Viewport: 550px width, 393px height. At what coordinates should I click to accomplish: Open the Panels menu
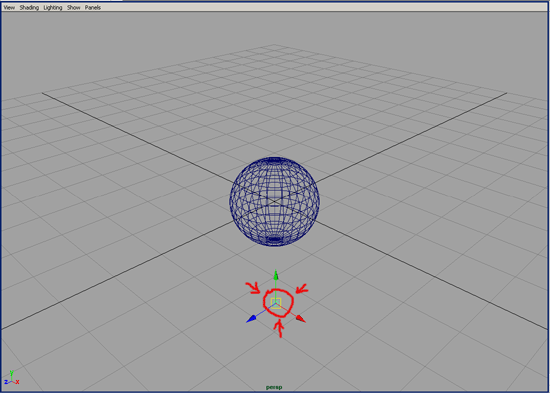pyautogui.click(x=93, y=7)
